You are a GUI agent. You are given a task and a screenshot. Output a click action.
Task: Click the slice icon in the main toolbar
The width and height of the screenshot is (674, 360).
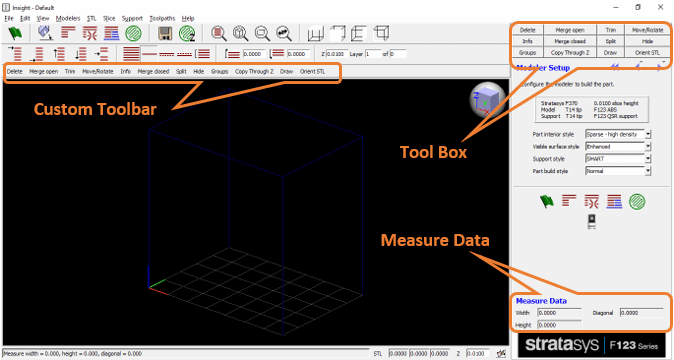(68, 33)
